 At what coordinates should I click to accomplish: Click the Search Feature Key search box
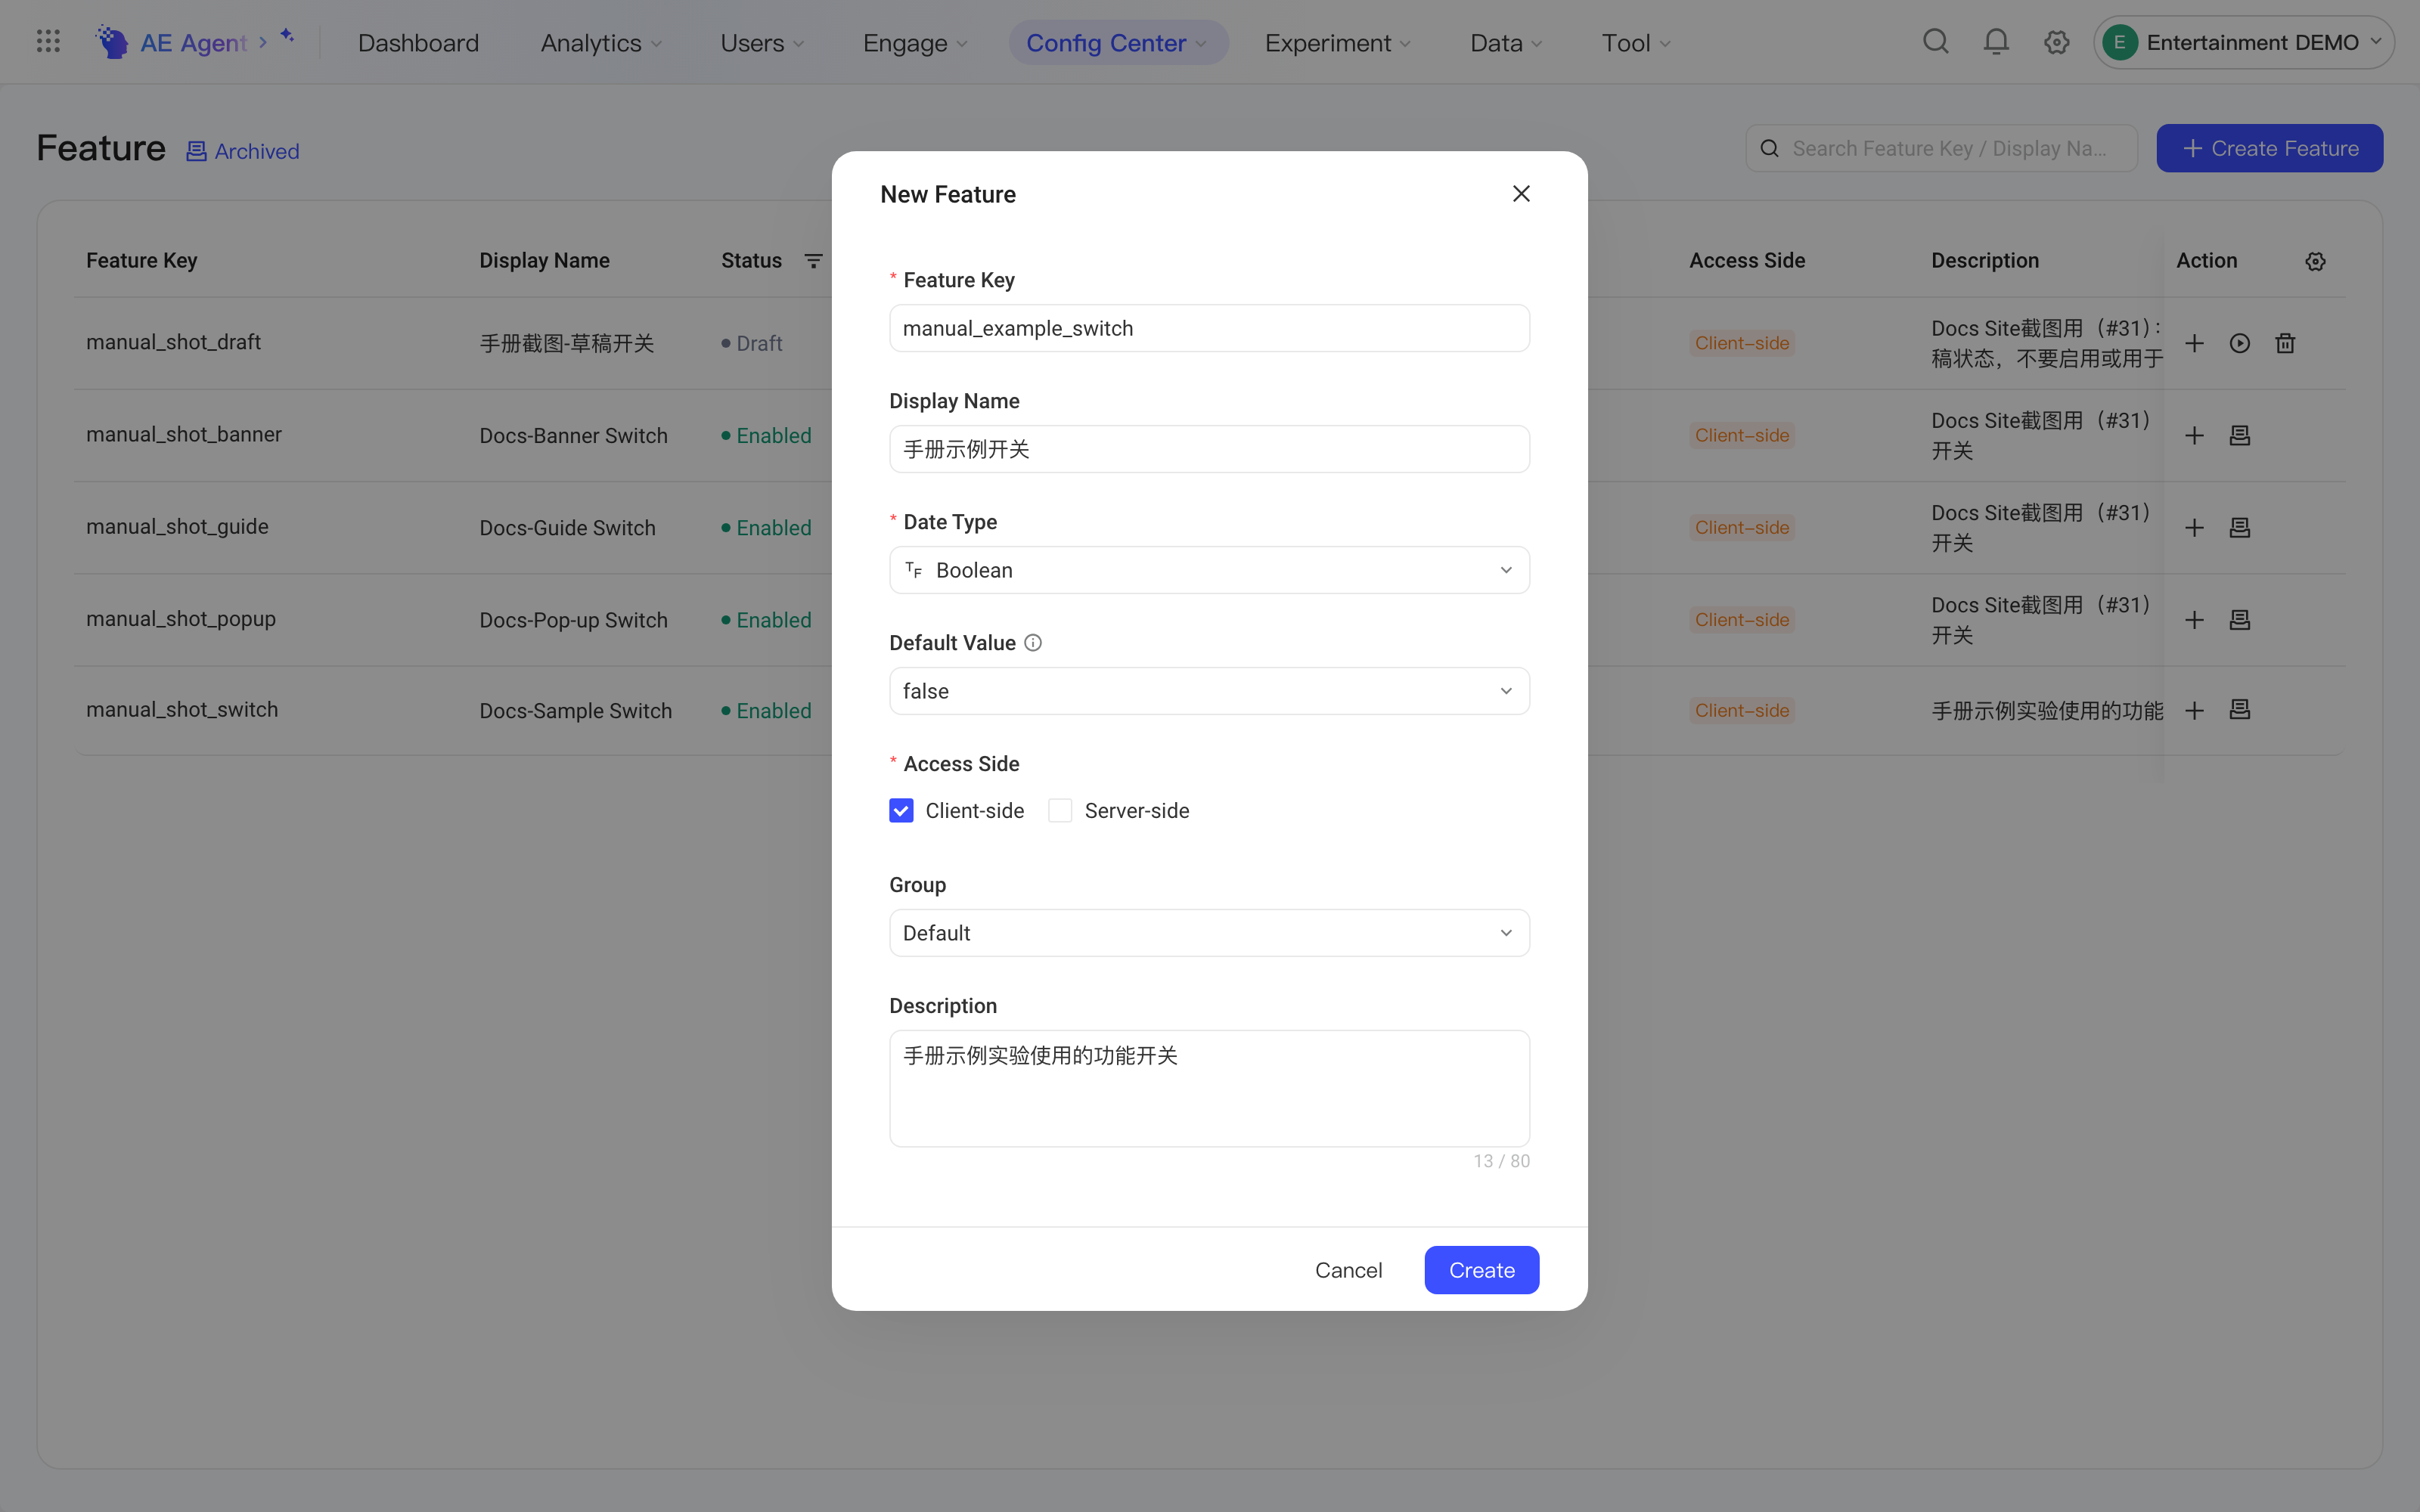click(x=1941, y=148)
